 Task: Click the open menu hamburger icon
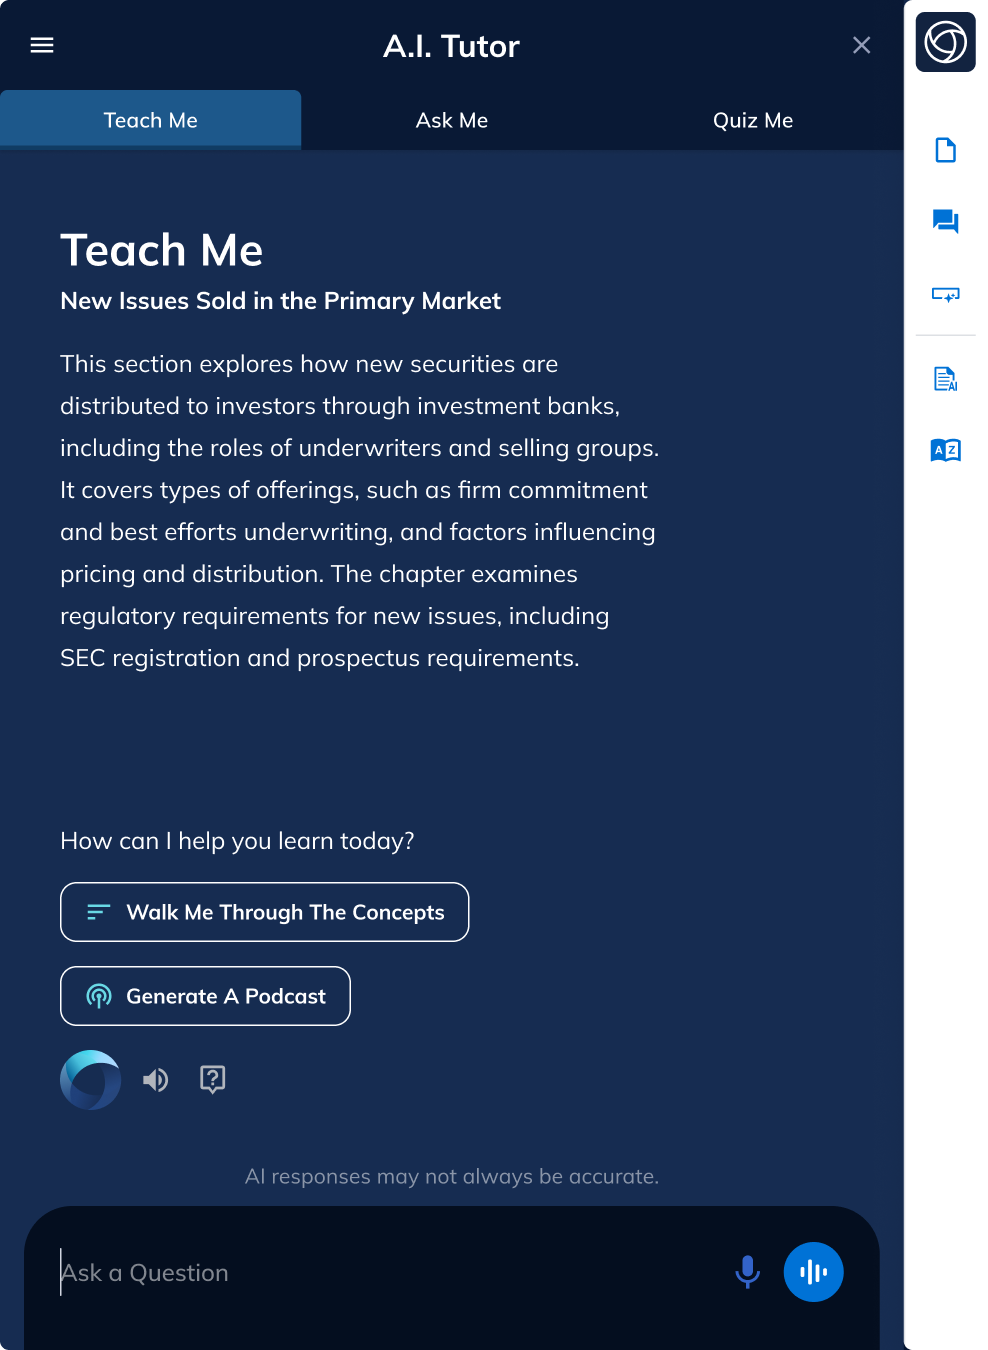pyautogui.click(x=42, y=45)
